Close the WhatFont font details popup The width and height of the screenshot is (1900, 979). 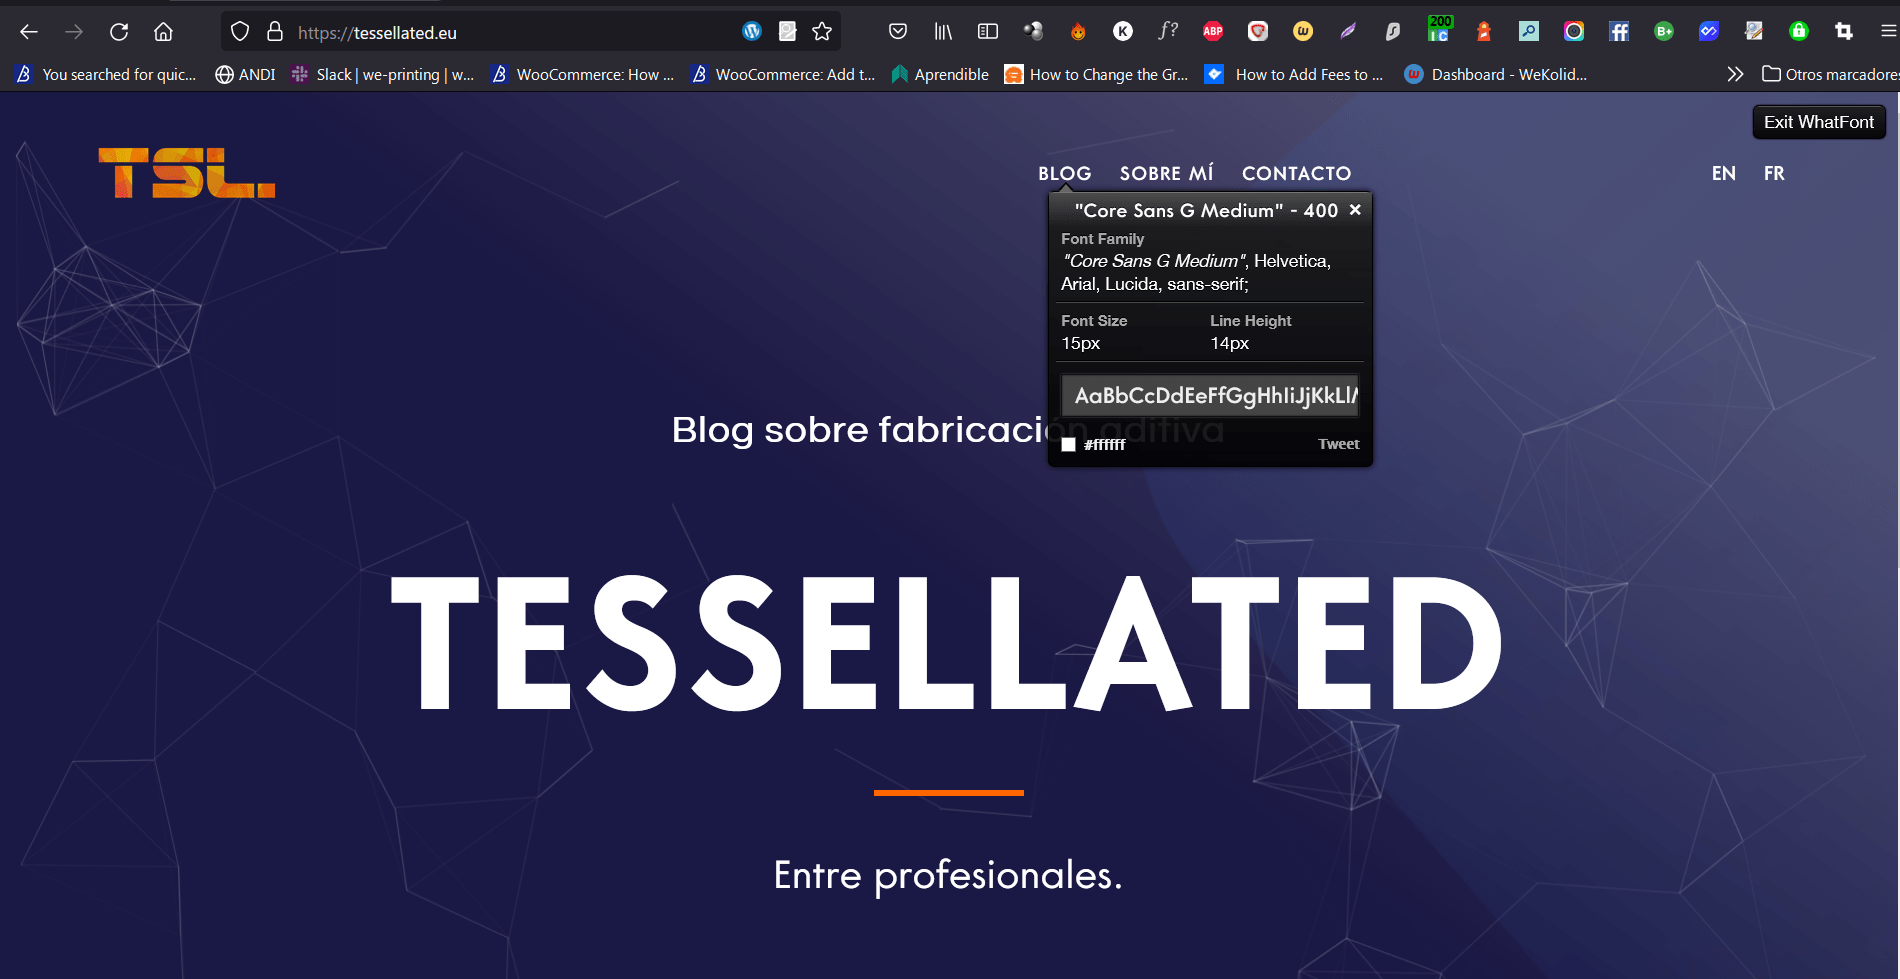tap(1355, 210)
